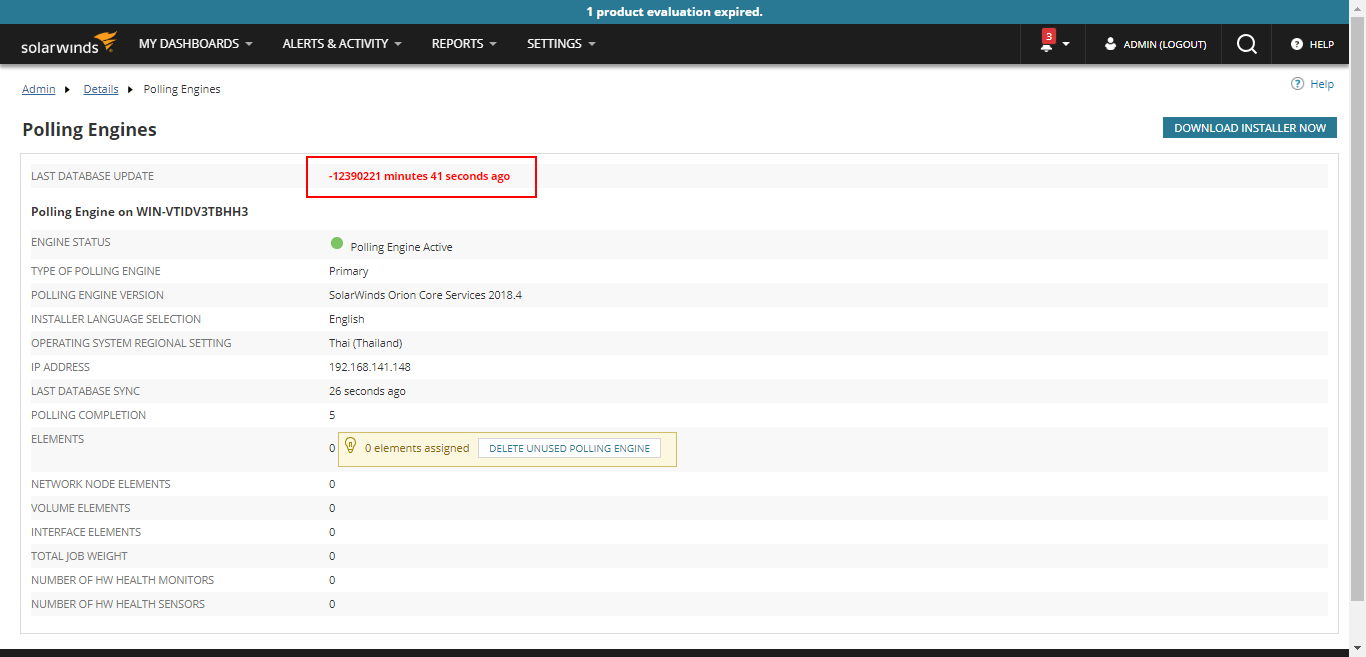
Task: Click the English installer language value
Action: click(x=346, y=319)
